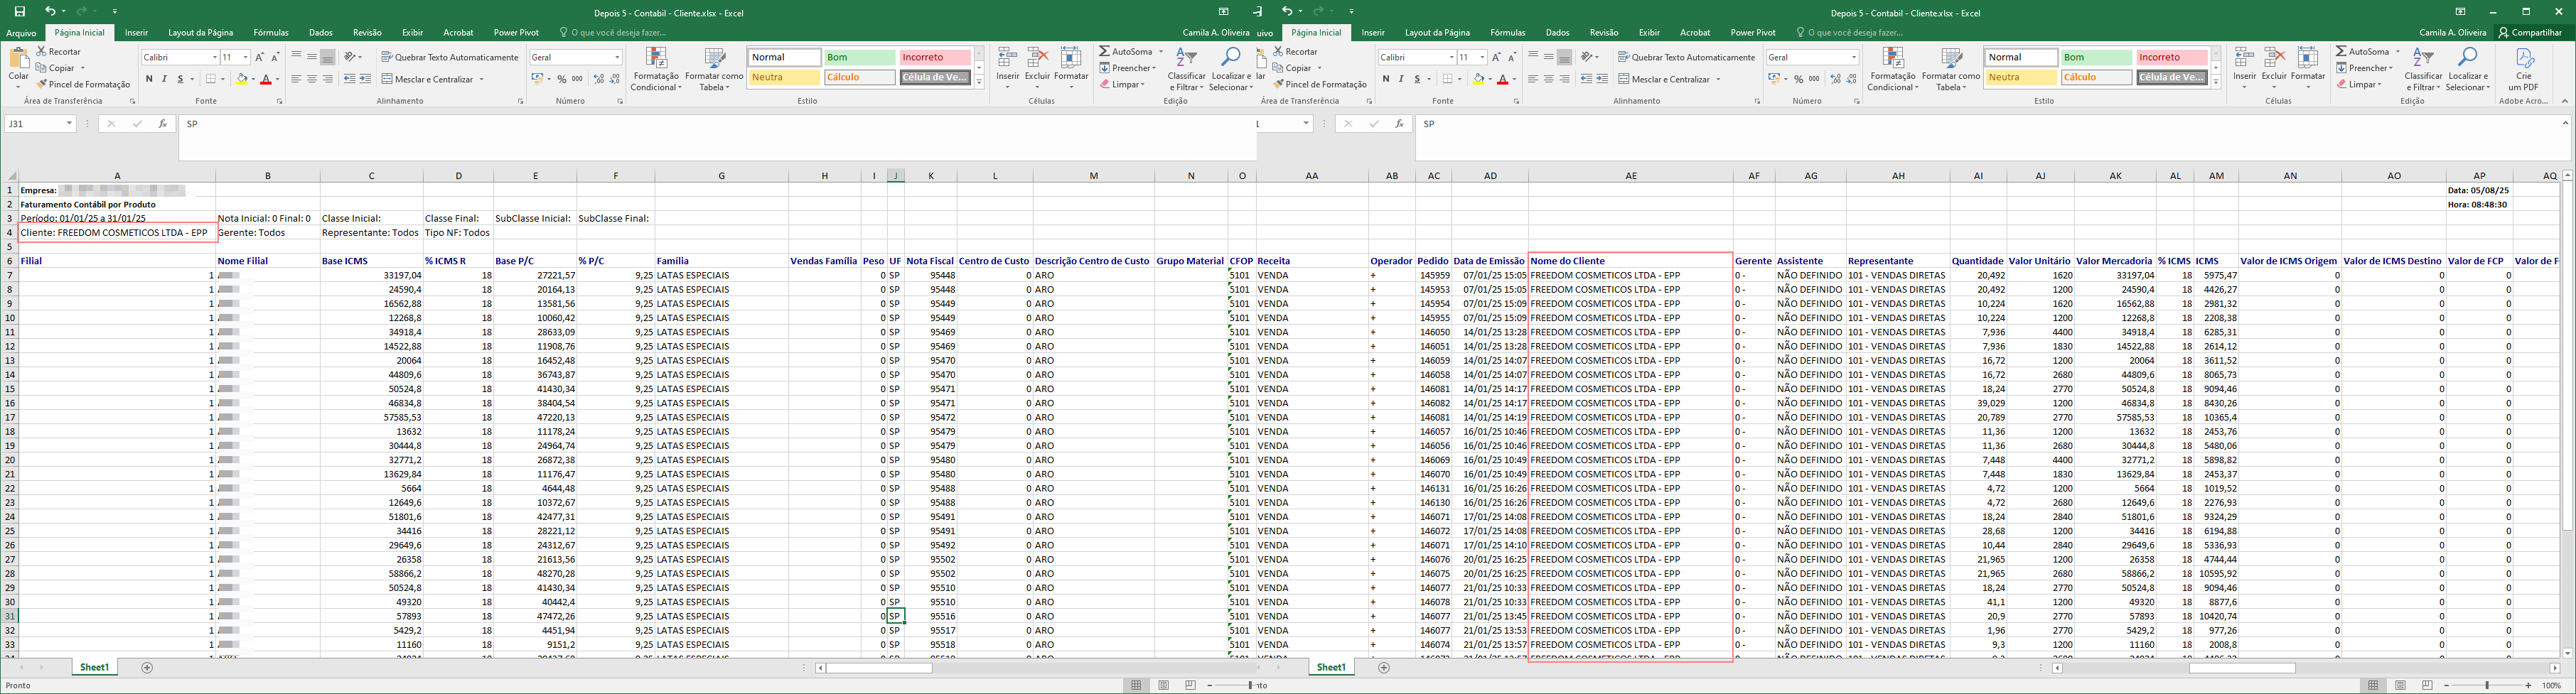Click Localizar e Selecionar next to Crie um PDF

tap(2467, 70)
